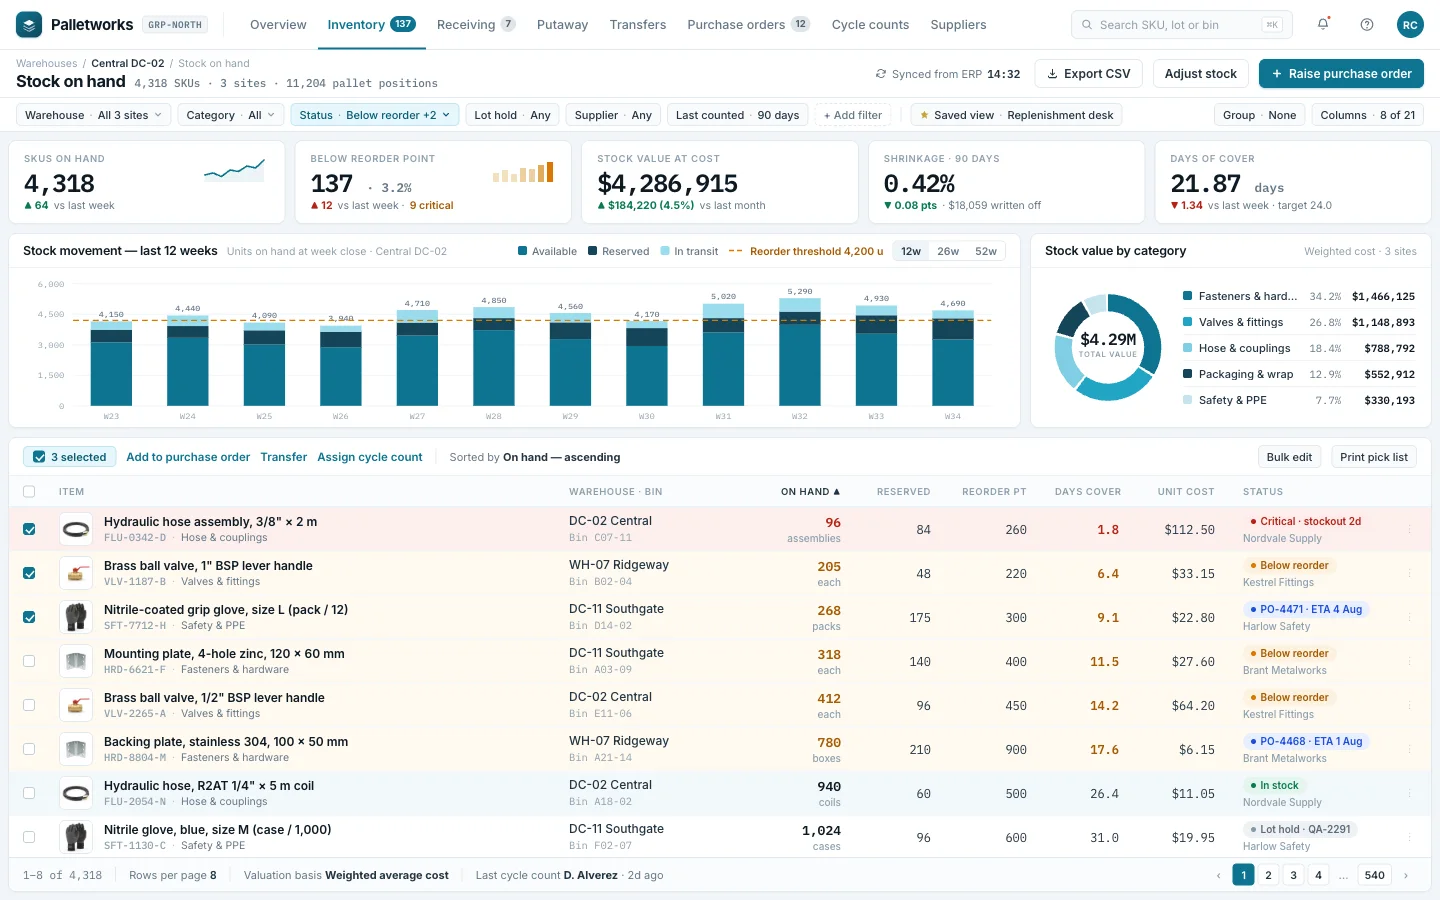Screen dimensions: 1440x900
Task: Click Export CSV button
Action: 1089,74
